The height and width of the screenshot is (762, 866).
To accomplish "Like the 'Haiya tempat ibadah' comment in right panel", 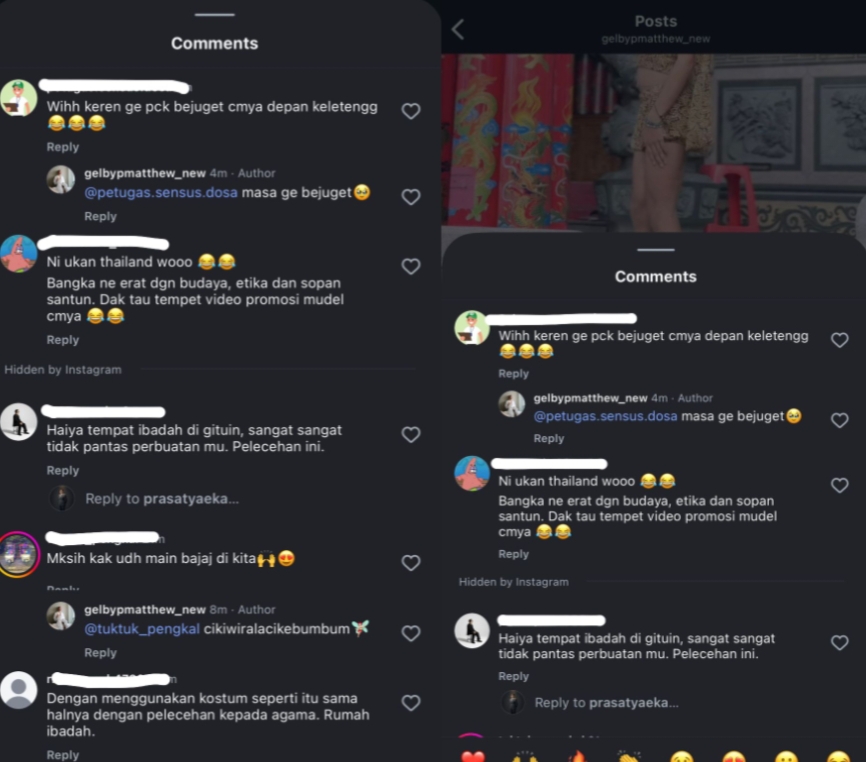I will [x=839, y=642].
